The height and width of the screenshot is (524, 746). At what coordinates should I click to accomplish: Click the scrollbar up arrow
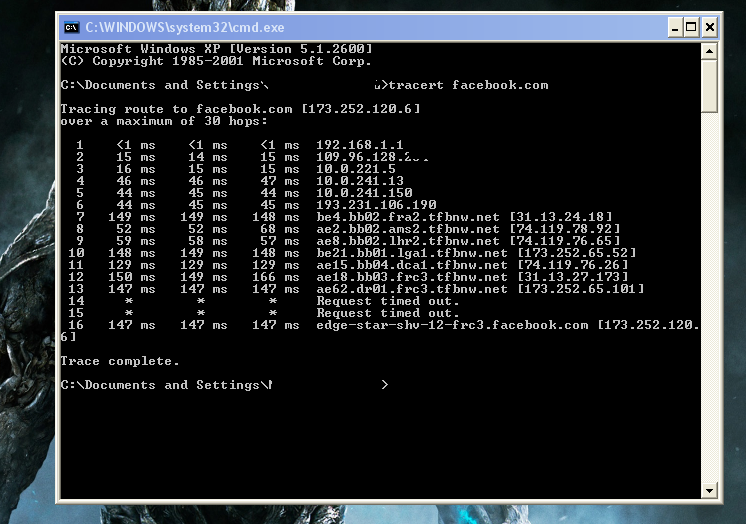tap(709, 51)
